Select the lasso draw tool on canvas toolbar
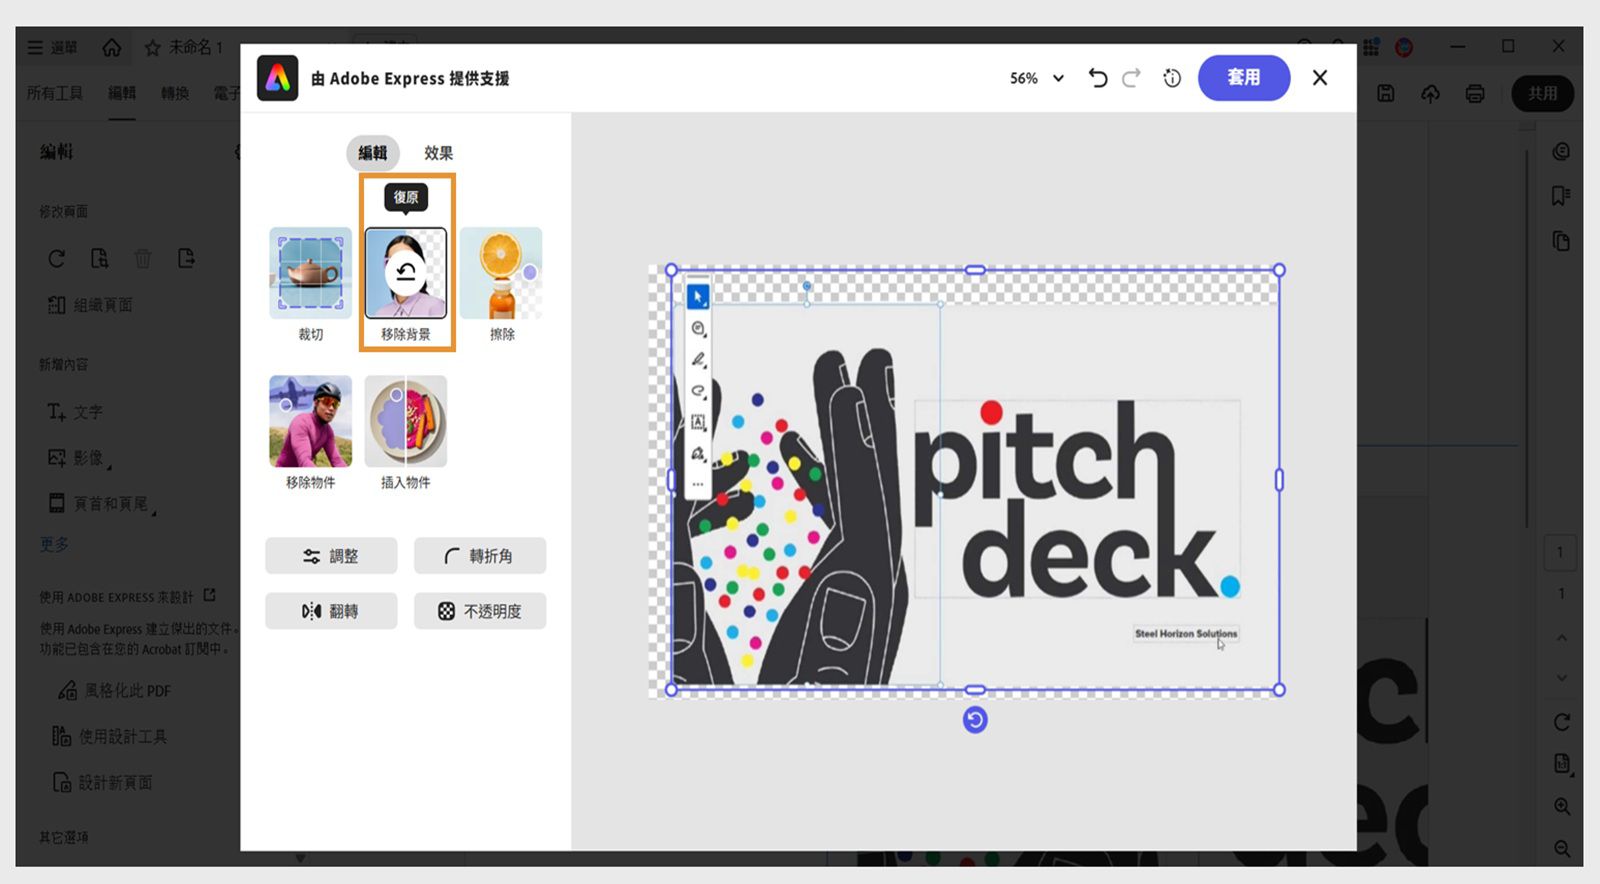This screenshot has width=1600, height=884. click(x=698, y=391)
